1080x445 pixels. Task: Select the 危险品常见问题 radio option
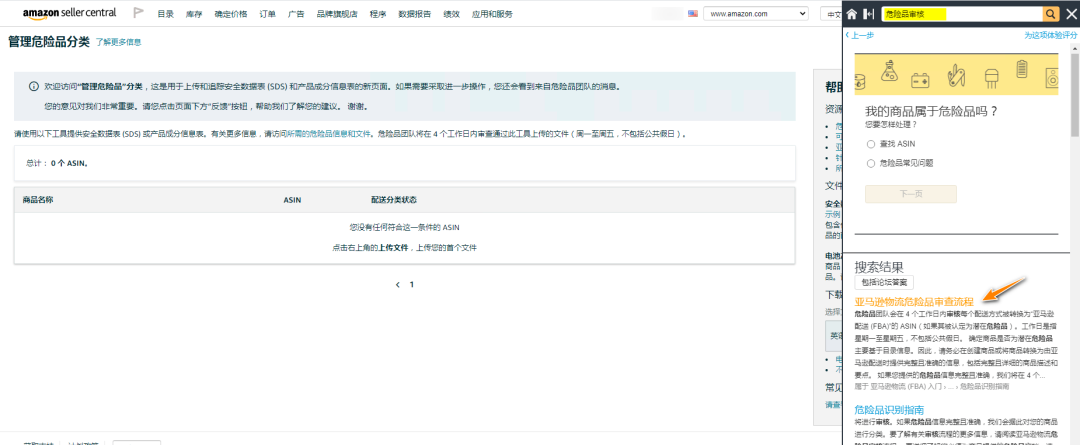click(871, 163)
